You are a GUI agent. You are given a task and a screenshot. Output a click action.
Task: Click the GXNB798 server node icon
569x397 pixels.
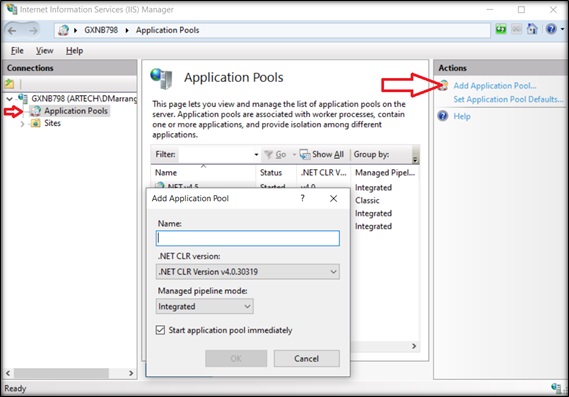pyautogui.click(x=22, y=98)
